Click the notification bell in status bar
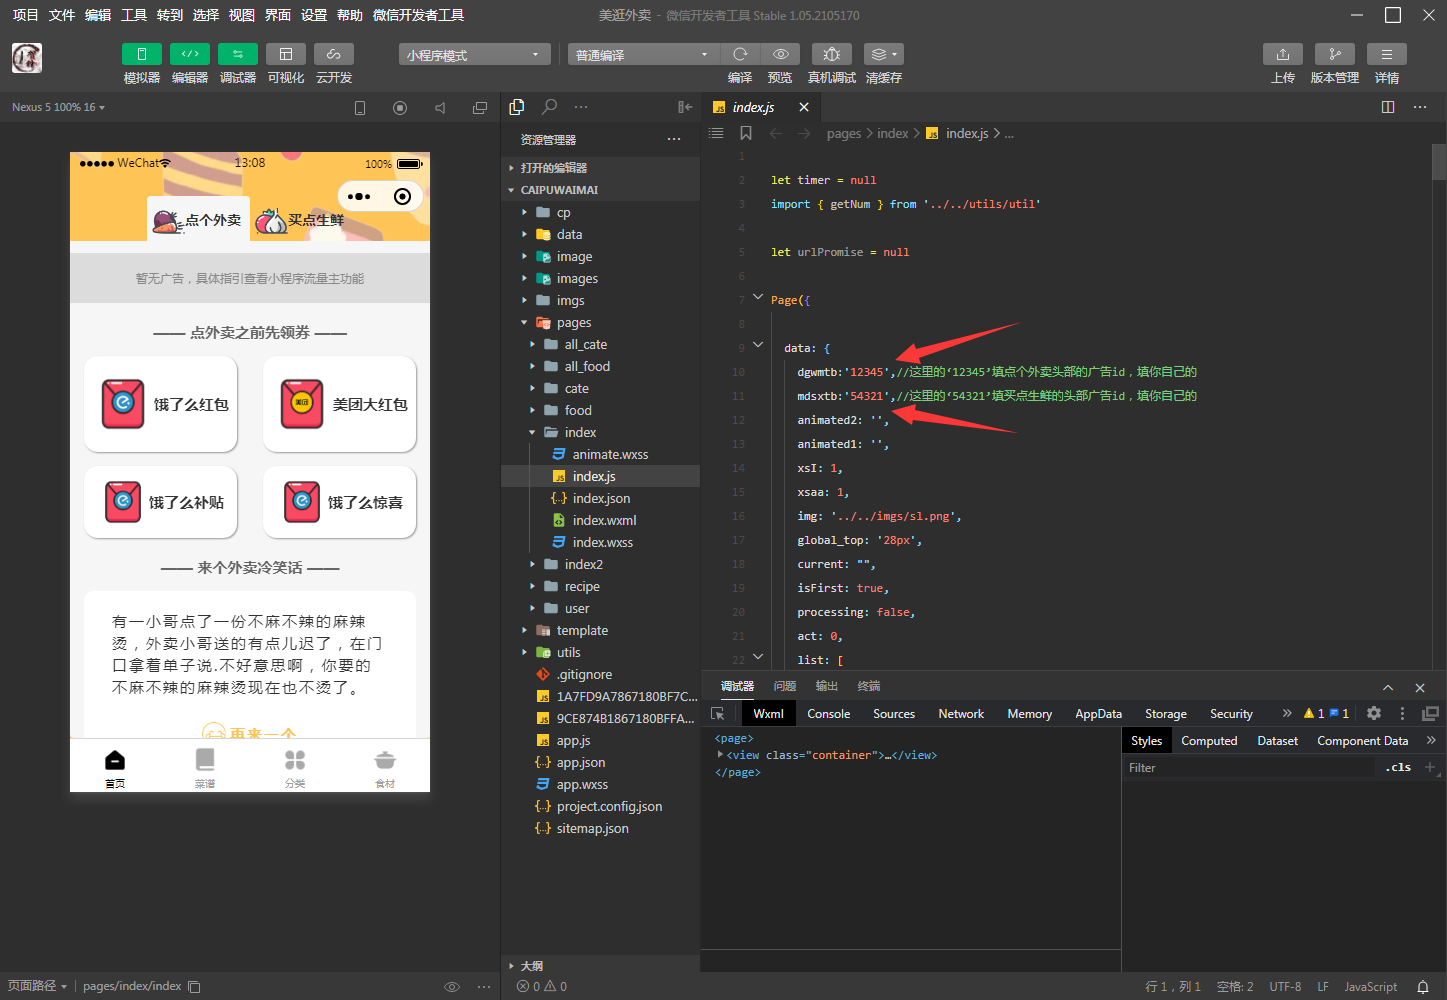Image resolution: width=1447 pixels, height=1000 pixels. point(1423,986)
